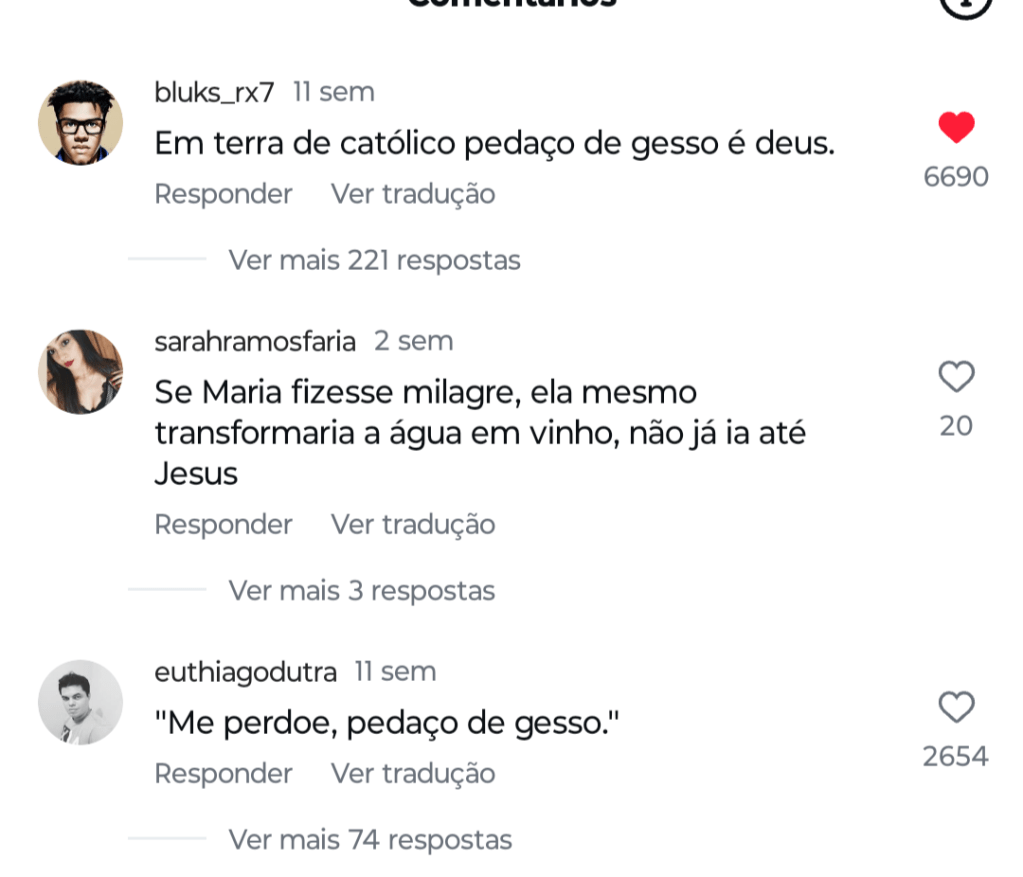Screen dimensions: 1023x877
Task: Expand 'Ver mais 74 respostas'
Action: pos(370,840)
